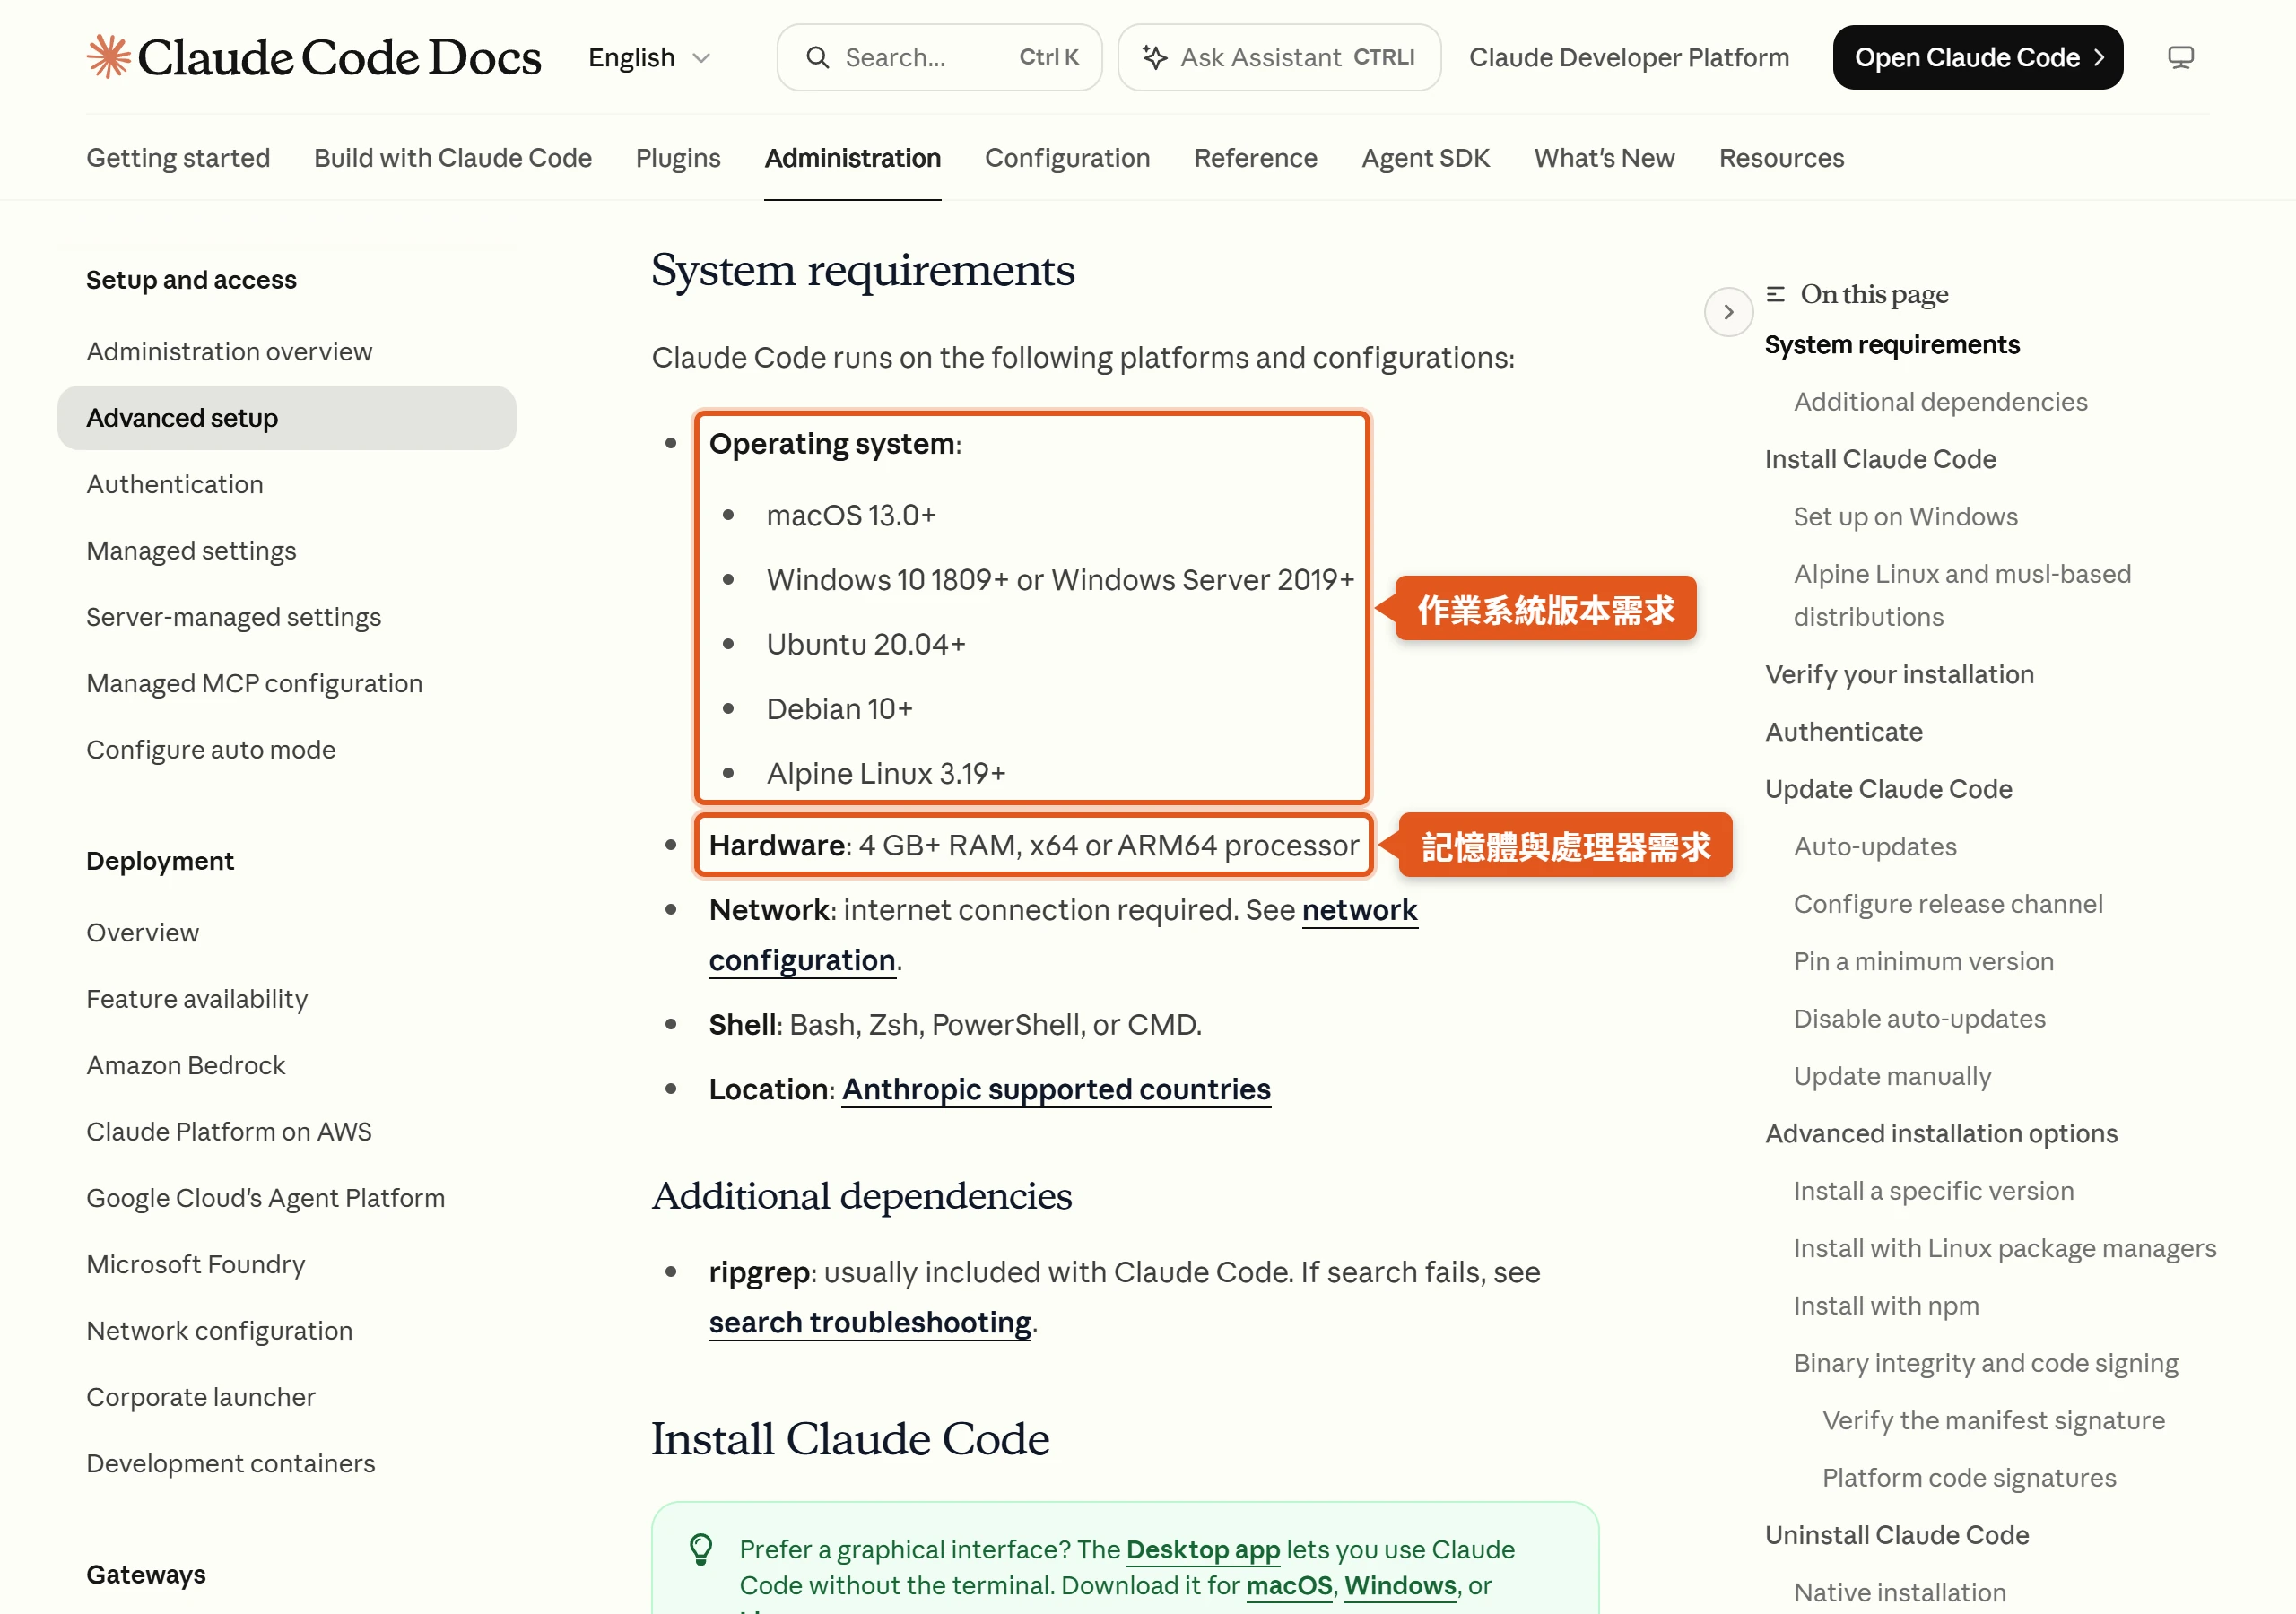Viewport: 2296px width, 1614px height.
Task: Open Anthropic supported countries link
Action: pyautogui.click(x=1056, y=1089)
